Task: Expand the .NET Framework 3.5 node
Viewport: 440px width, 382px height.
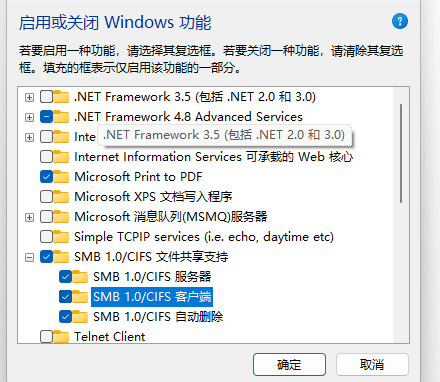Action: [29, 97]
